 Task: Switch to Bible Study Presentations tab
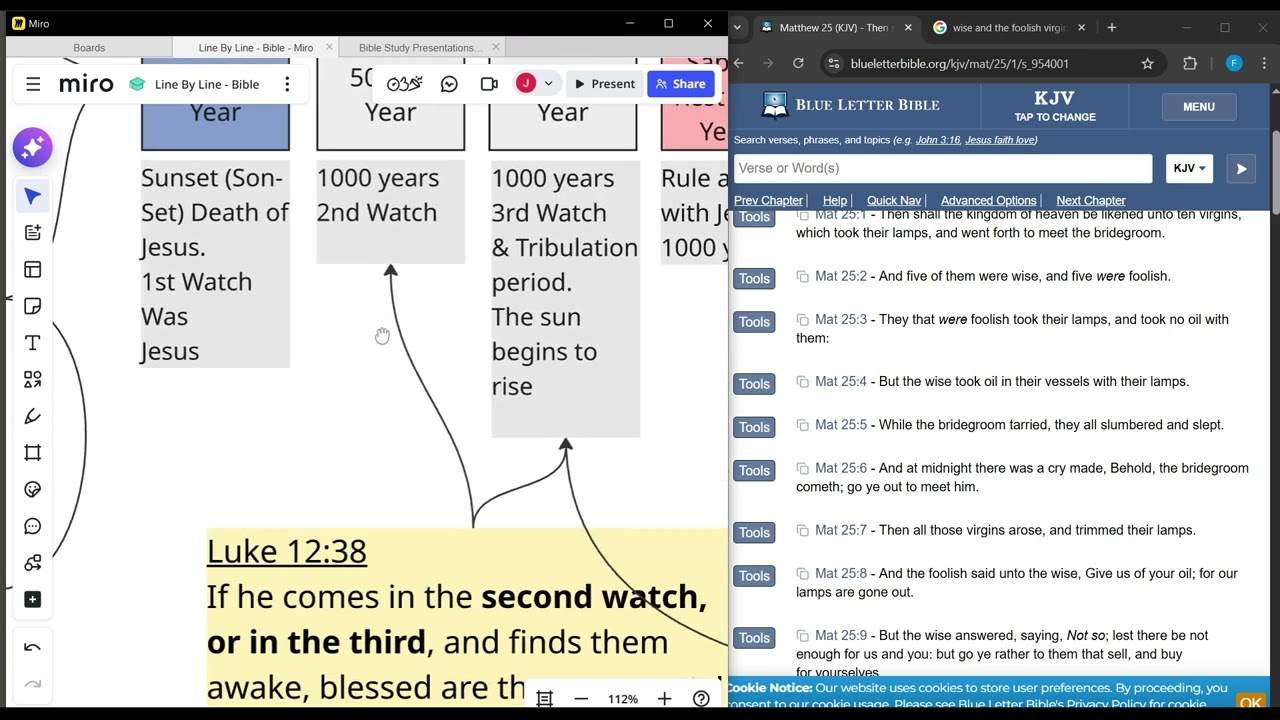[x=419, y=47]
